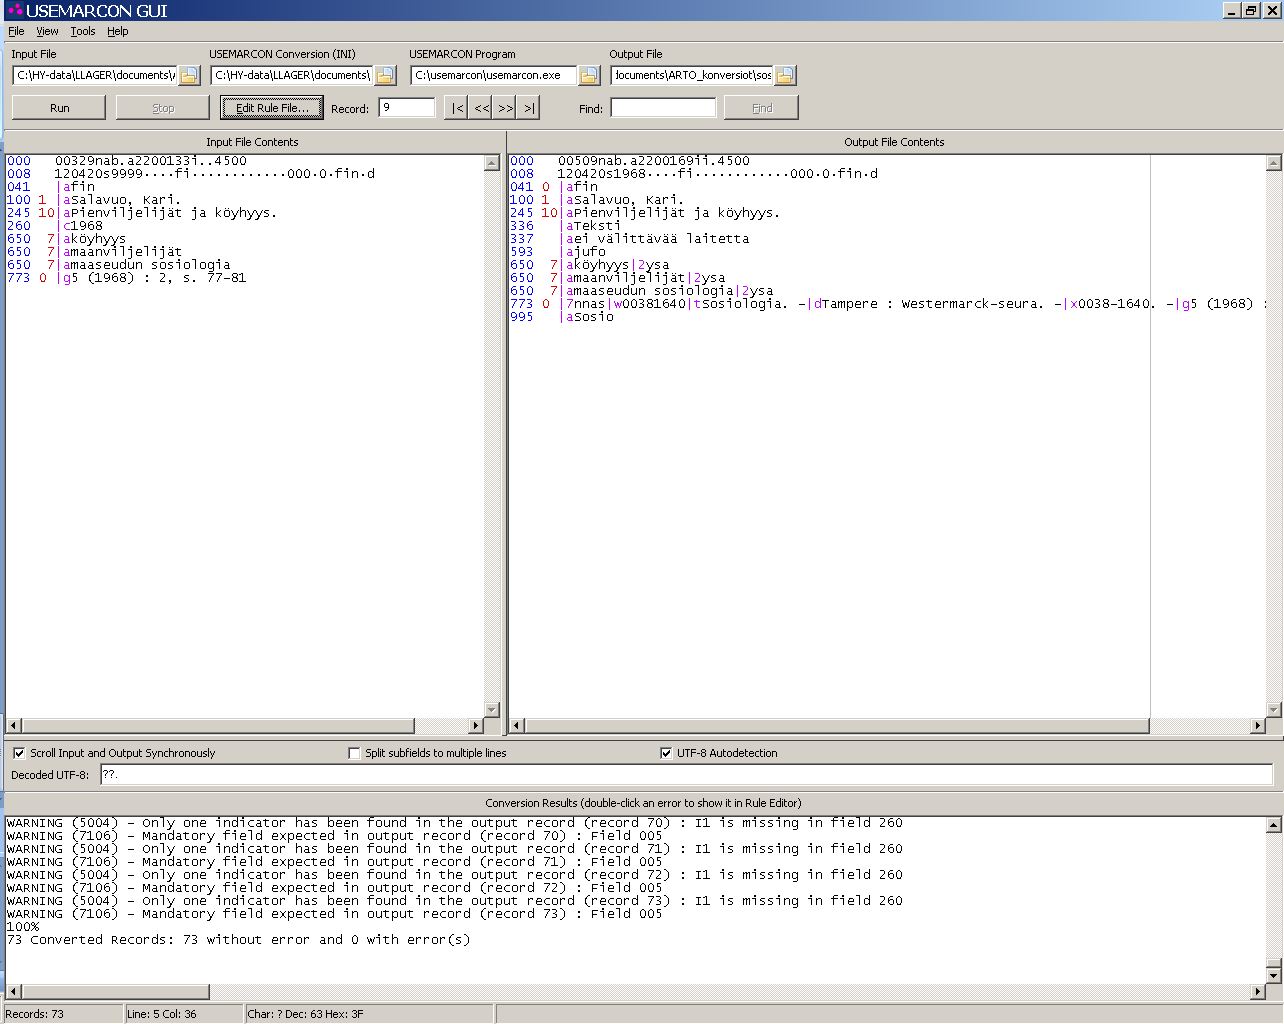
Task: Click the Conversion Results scroll-right arrow
Action: tap(1257, 991)
